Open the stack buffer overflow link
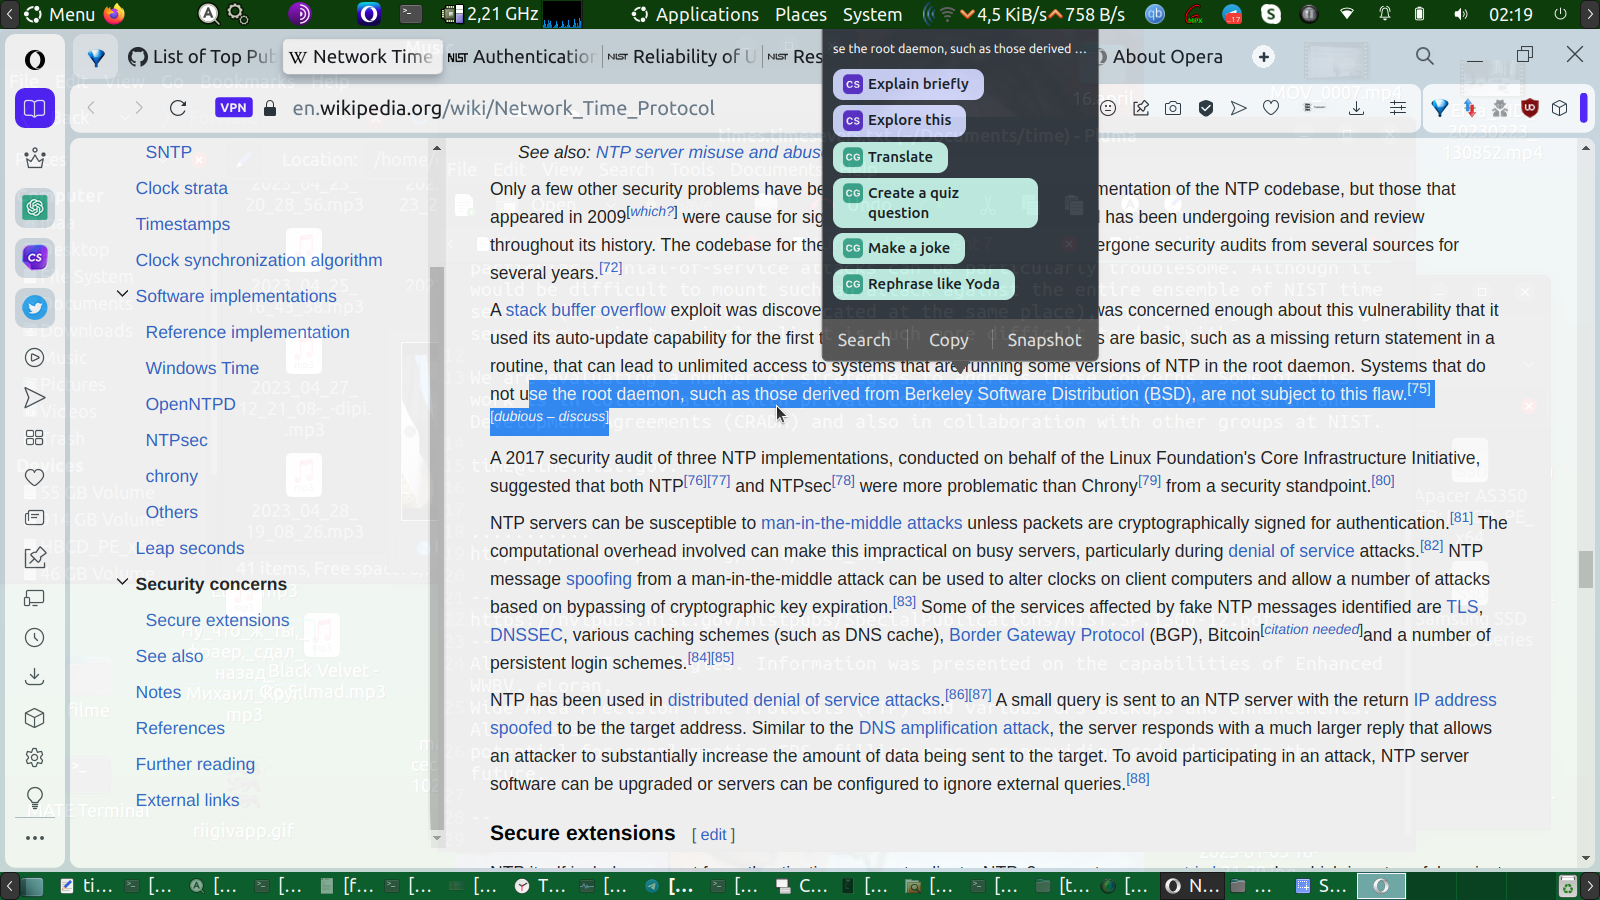1600x900 pixels. pos(585,310)
